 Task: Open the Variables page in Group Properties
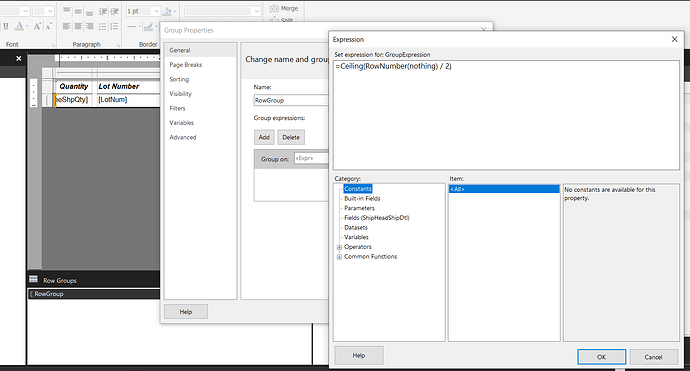pos(181,123)
